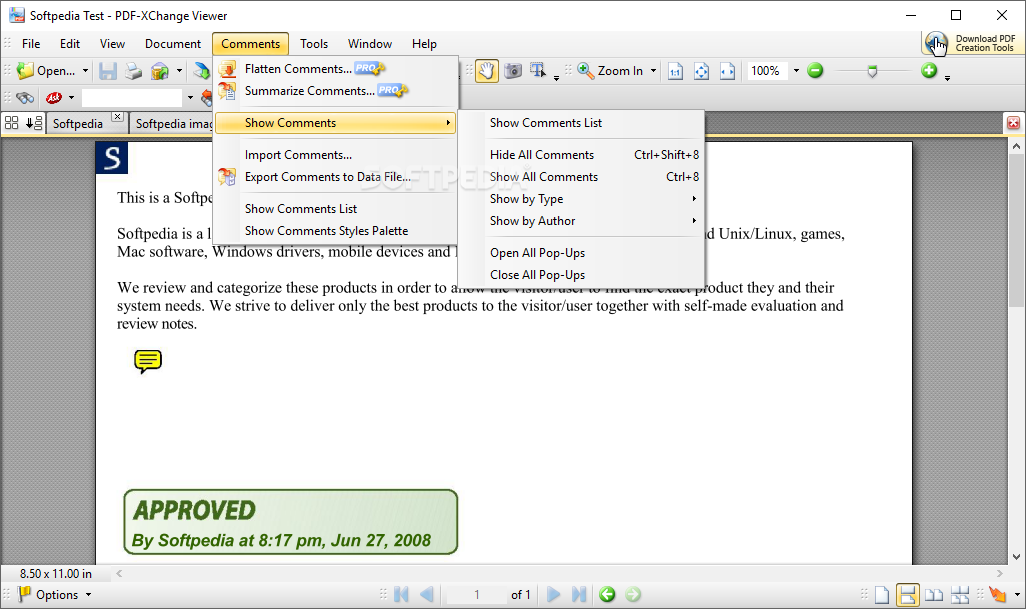Open the search box history dropdown
Image resolution: width=1026 pixels, height=609 pixels.
point(190,98)
